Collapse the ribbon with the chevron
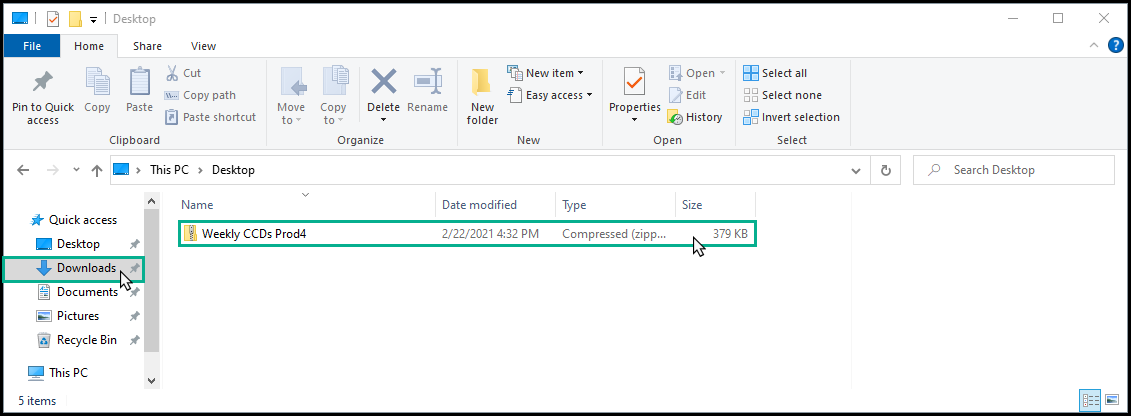The width and height of the screenshot is (1131, 416). click(x=1093, y=45)
